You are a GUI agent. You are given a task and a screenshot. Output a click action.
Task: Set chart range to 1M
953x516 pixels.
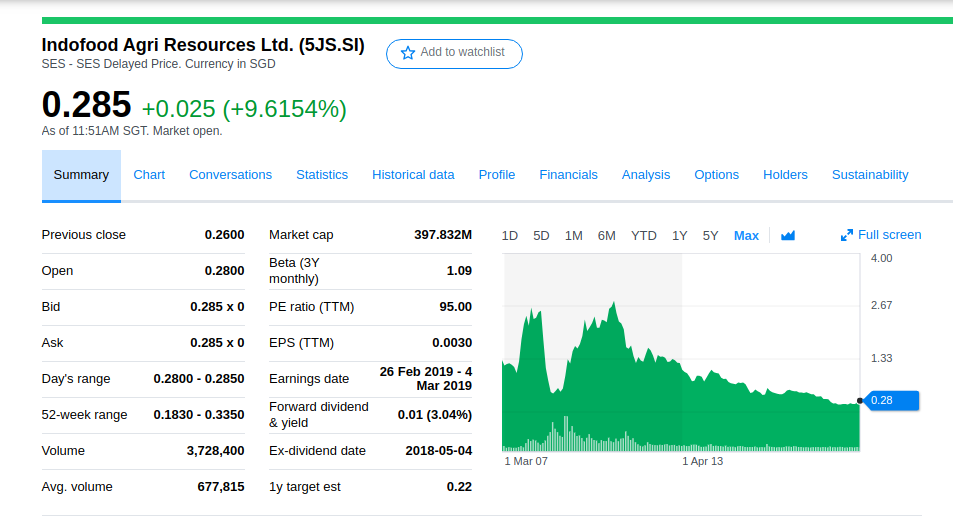click(x=573, y=236)
